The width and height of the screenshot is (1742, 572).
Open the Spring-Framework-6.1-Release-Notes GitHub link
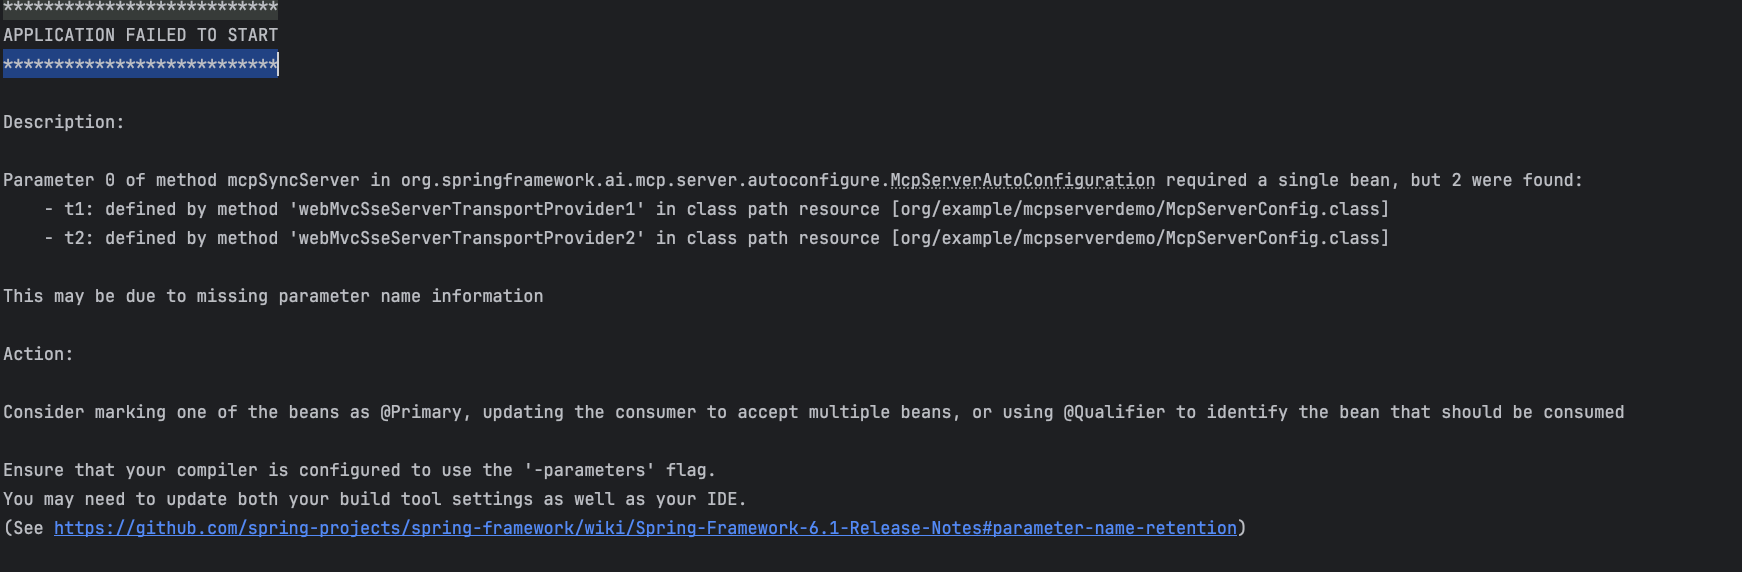click(645, 528)
